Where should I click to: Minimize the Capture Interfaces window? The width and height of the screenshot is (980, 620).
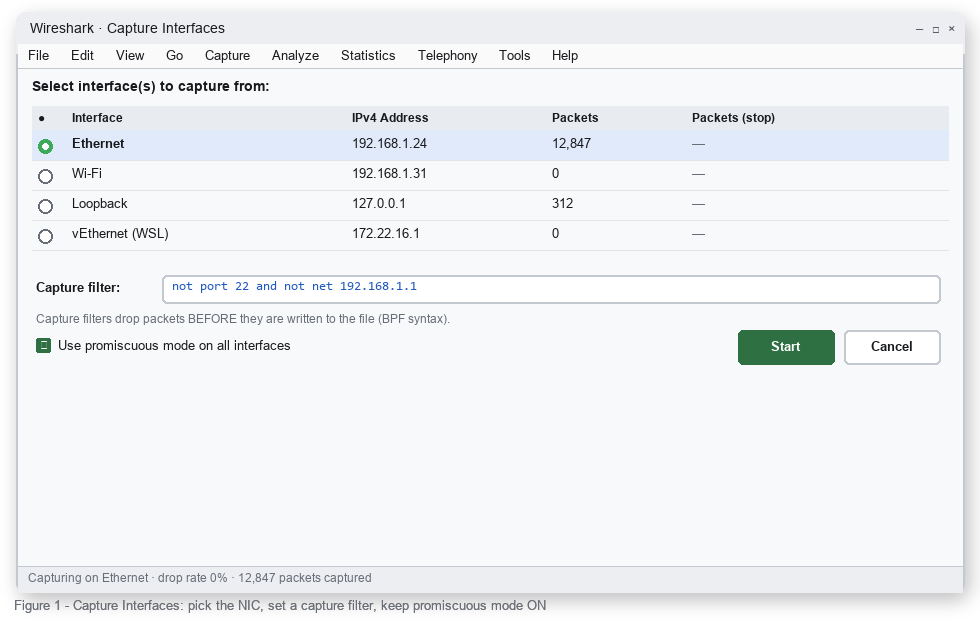pos(919,29)
